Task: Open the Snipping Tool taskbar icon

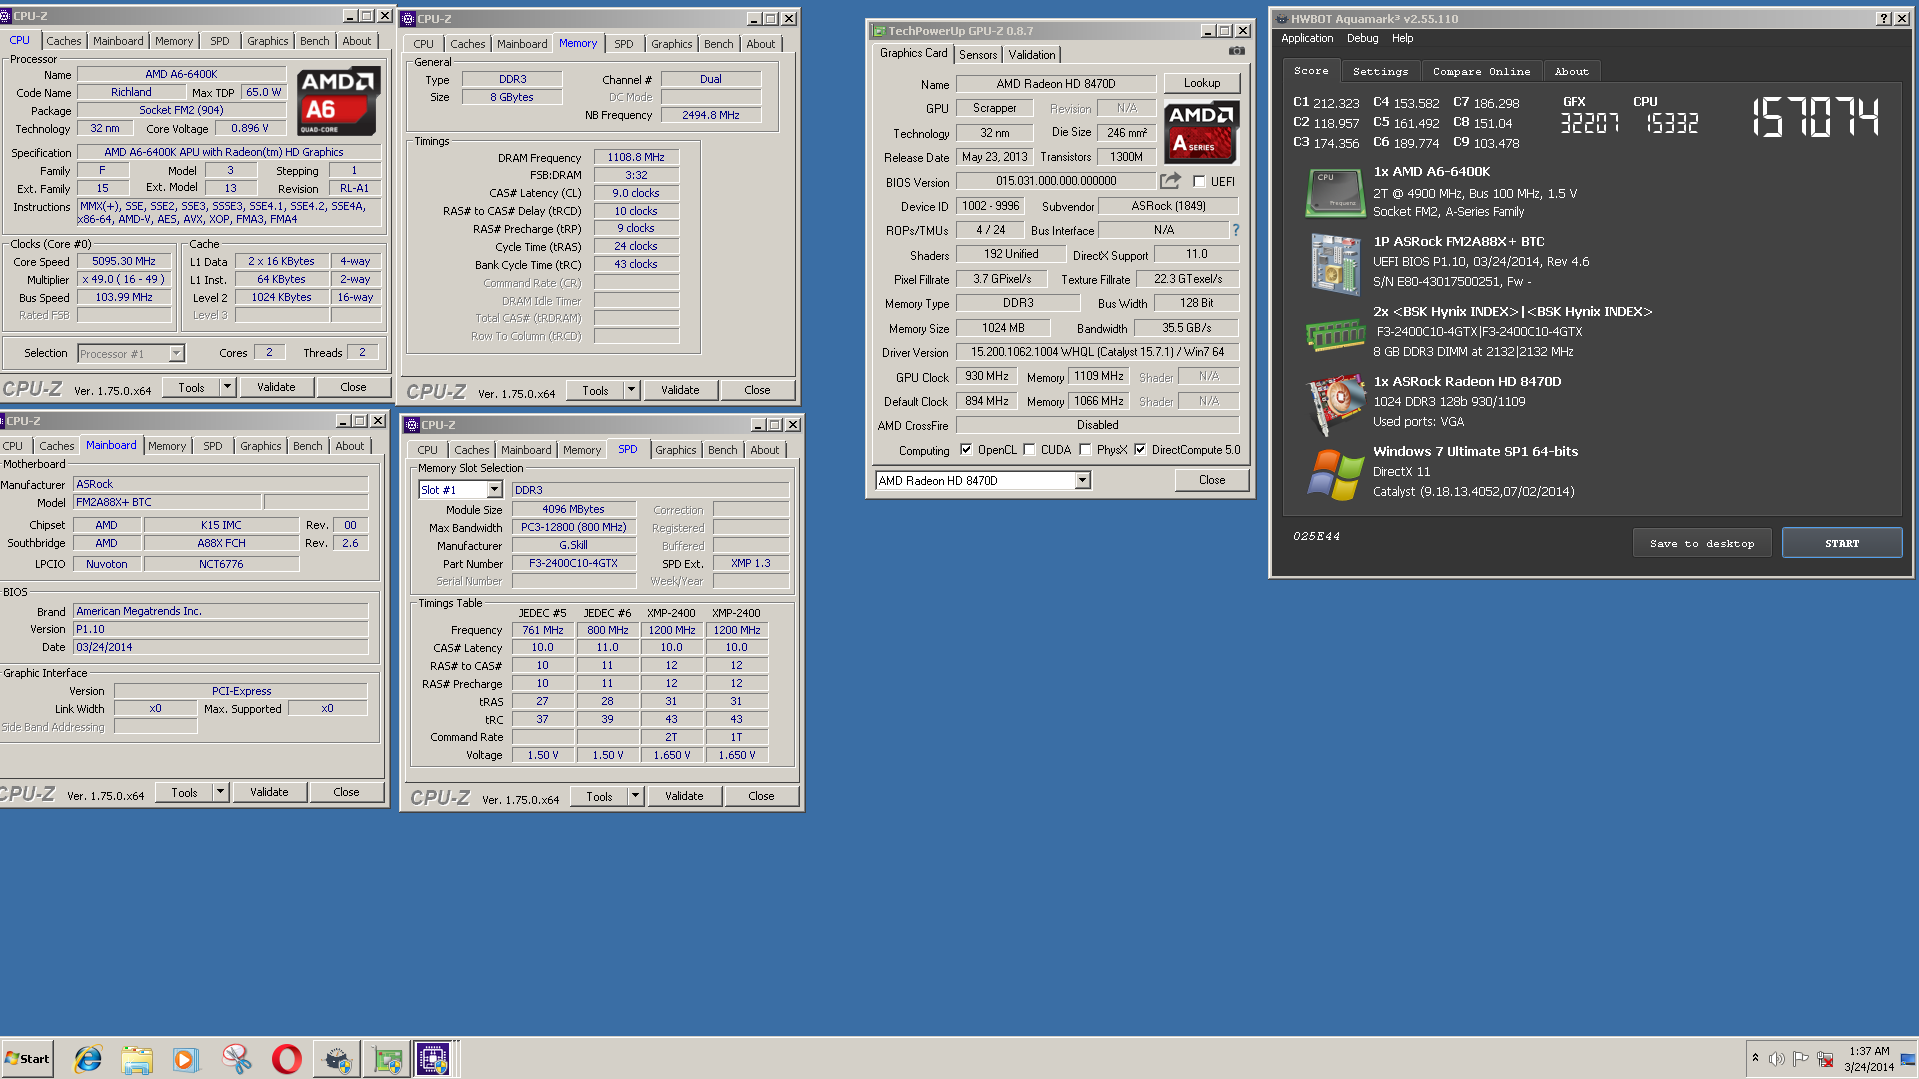Action: 237,1059
